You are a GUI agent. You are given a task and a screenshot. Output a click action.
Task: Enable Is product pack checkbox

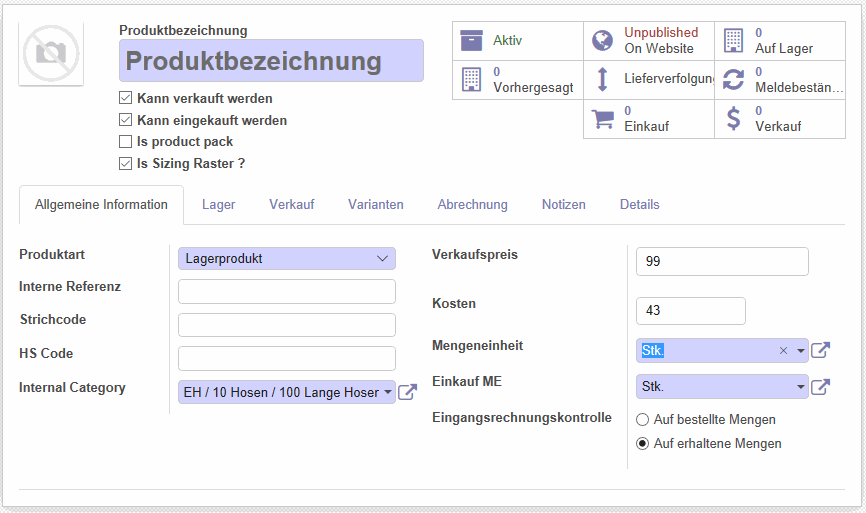[x=125, y=142]
